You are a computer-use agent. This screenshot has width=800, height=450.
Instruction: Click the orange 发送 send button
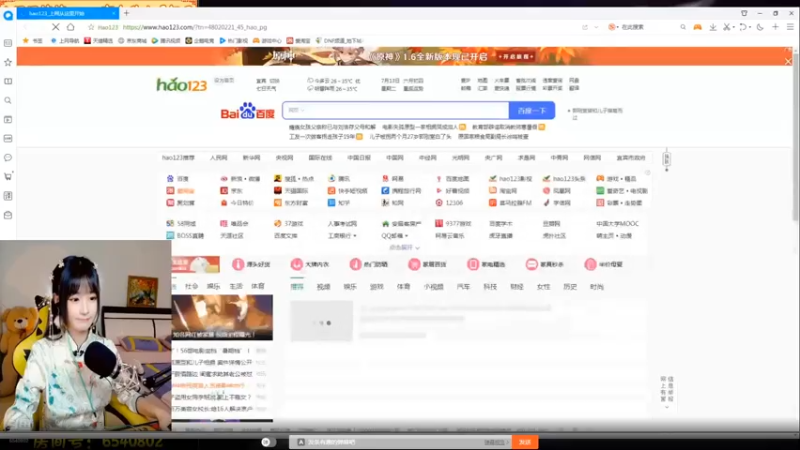[x=525, y=442]
